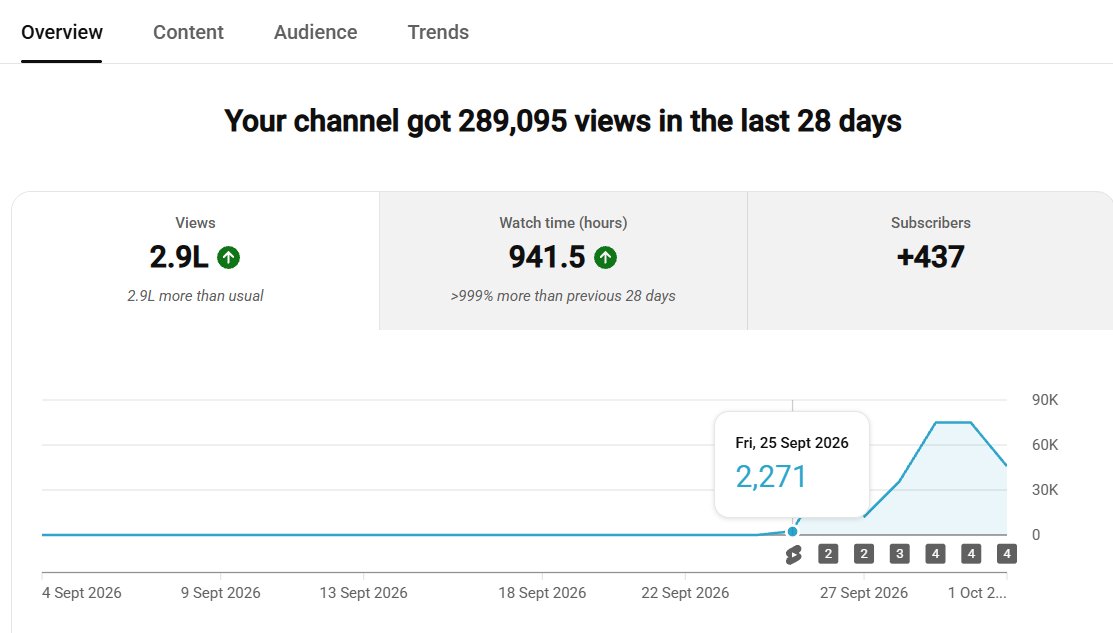1113x633 pixels.
Task: Open the 4 badge right after 3 badge
Action: coord(936,554)
